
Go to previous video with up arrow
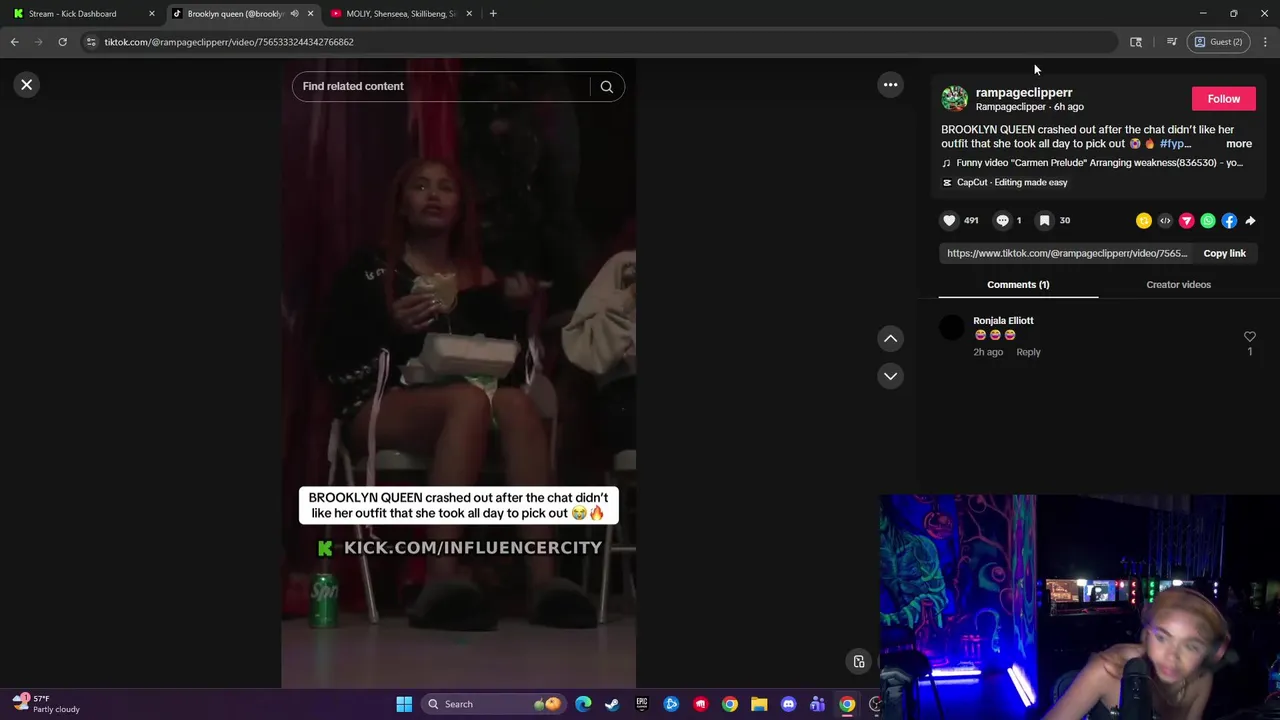(x=890, y=338)
